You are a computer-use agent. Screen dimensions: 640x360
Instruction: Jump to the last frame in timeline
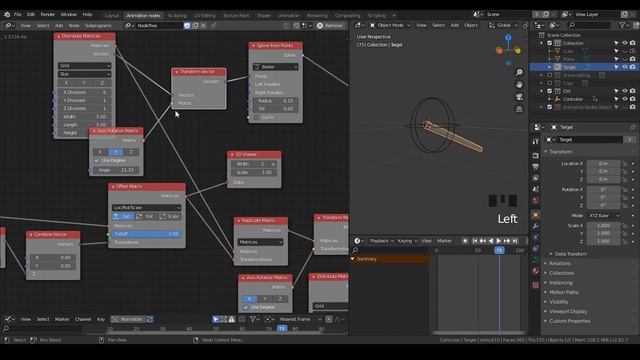[x=515, y=241]
